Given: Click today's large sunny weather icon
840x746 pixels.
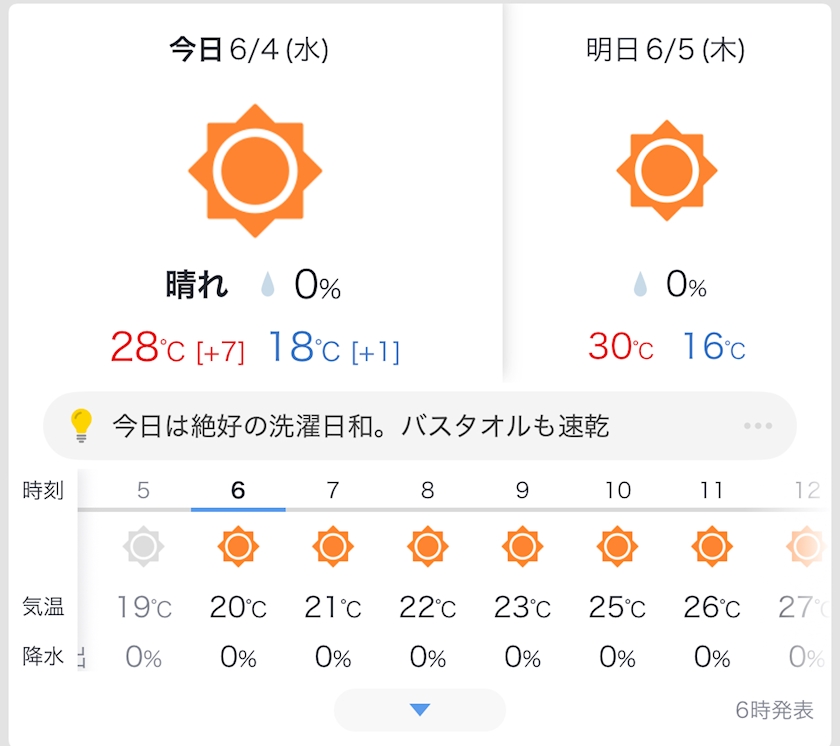Looking at the screenshot, I should coord(255,171).
